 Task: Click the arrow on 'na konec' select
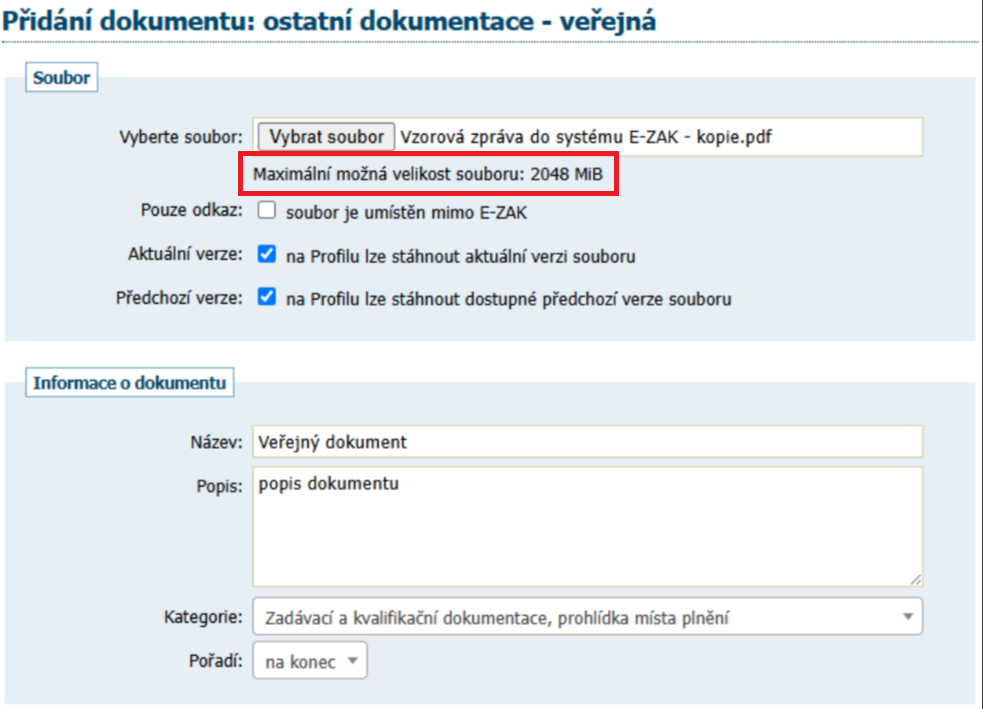coord(352,661)
